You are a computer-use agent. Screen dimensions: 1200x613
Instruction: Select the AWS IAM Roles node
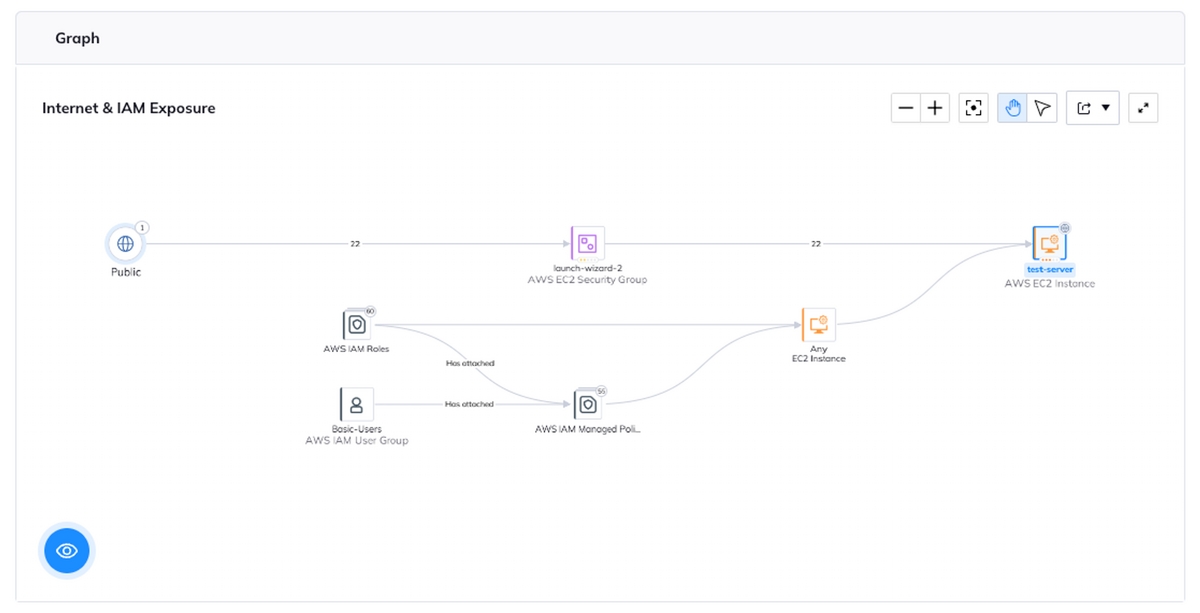pos(356,324)
